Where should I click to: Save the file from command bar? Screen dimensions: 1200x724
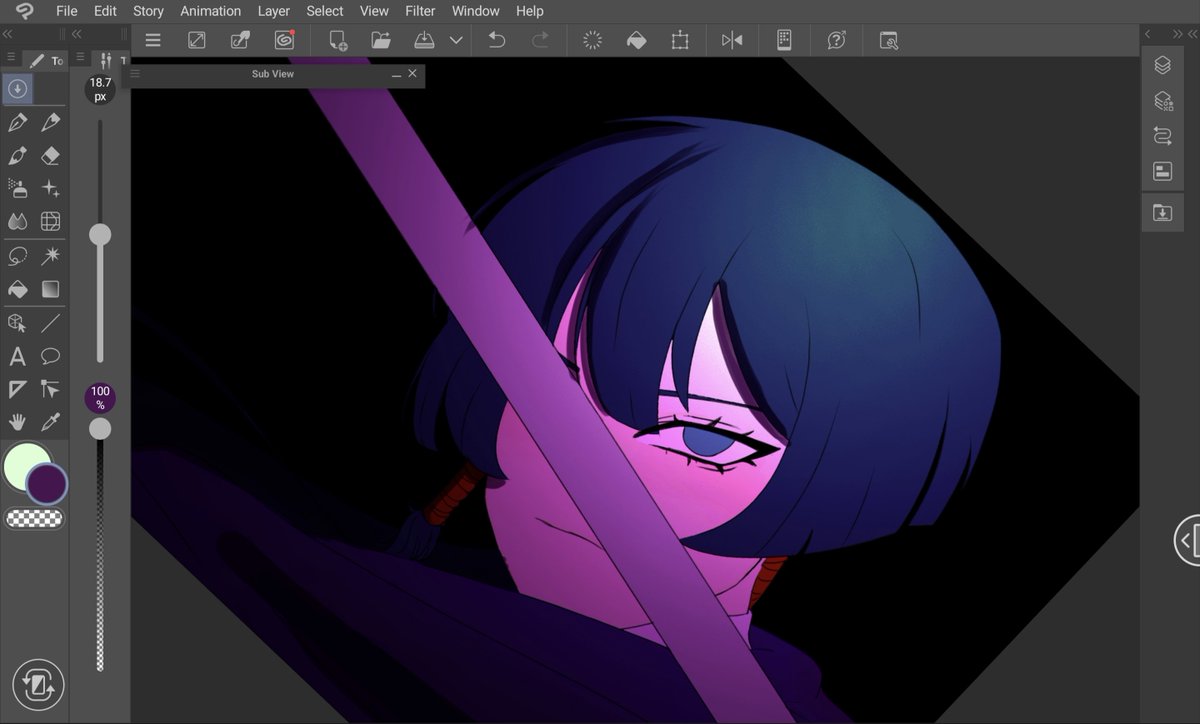tap(424, 40)
